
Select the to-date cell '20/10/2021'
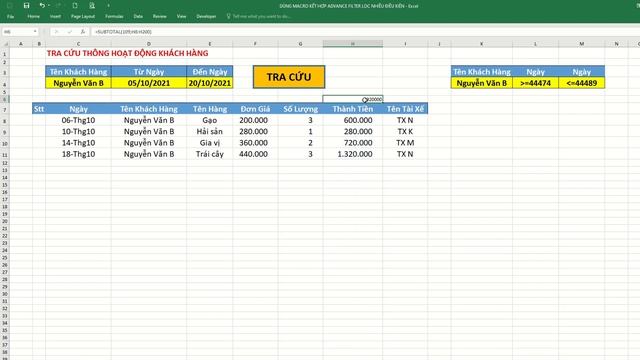tap(210, 83)
